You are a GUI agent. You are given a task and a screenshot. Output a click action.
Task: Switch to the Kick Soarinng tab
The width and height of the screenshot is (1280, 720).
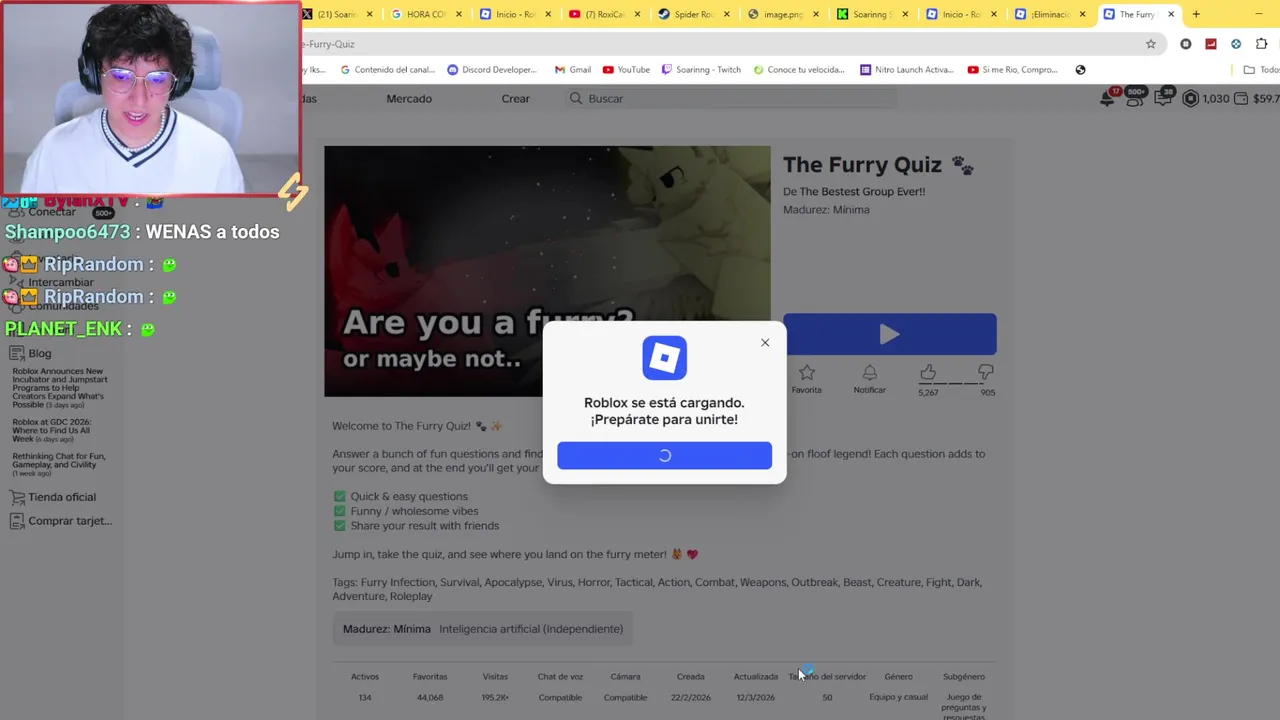click(871, 14)
